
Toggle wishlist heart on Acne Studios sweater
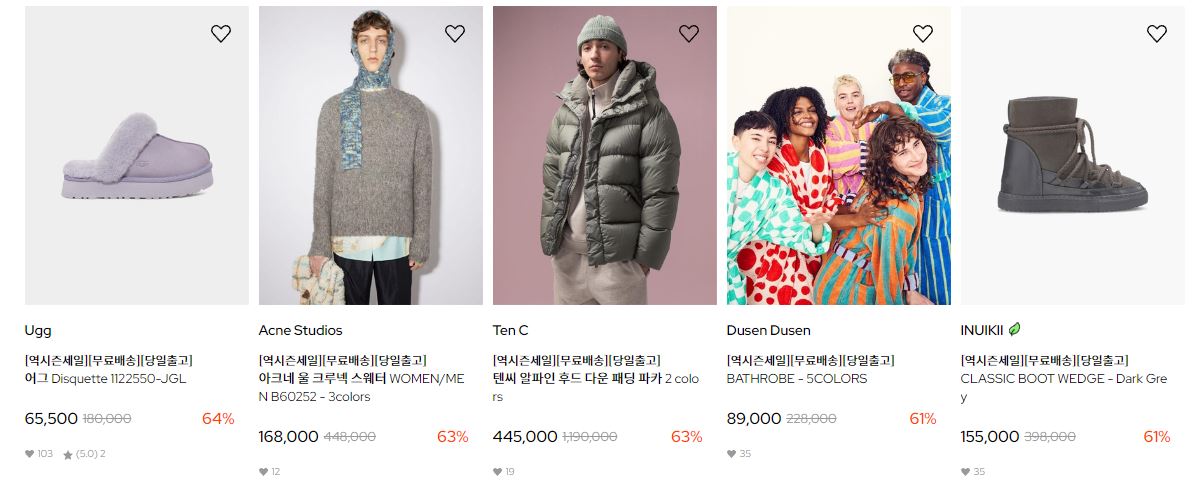coord(455,34)
